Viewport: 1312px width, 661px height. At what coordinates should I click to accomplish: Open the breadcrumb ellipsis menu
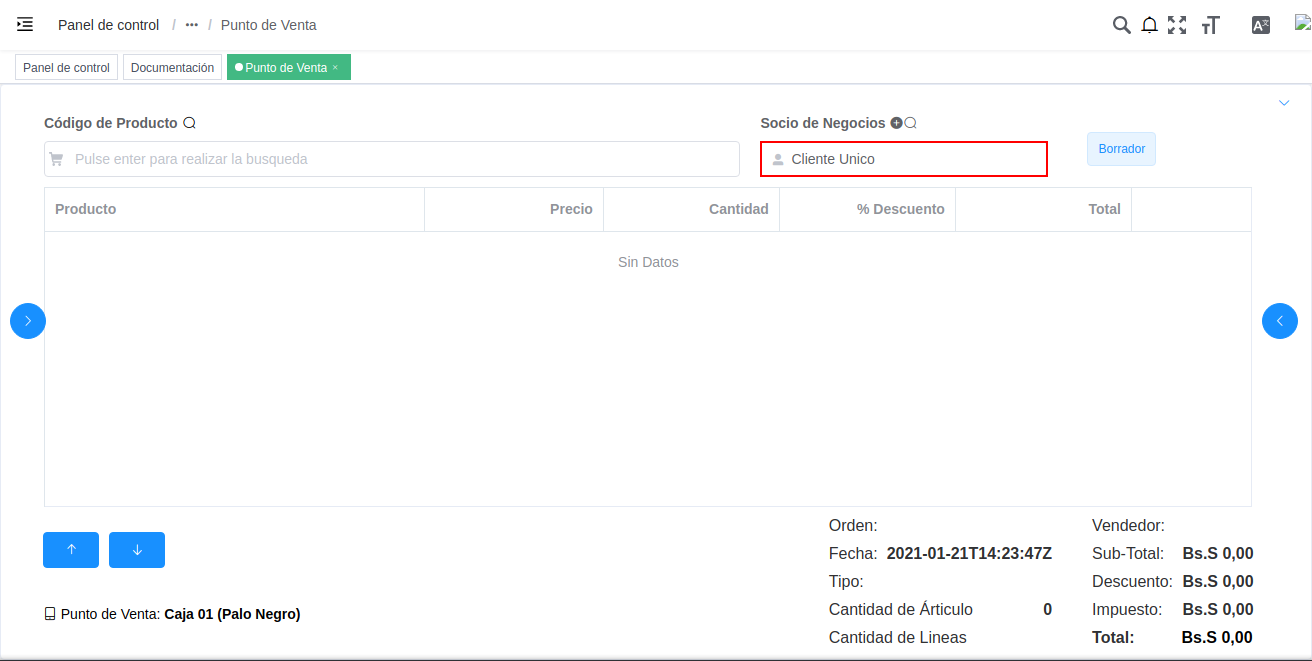coord(190,24)
